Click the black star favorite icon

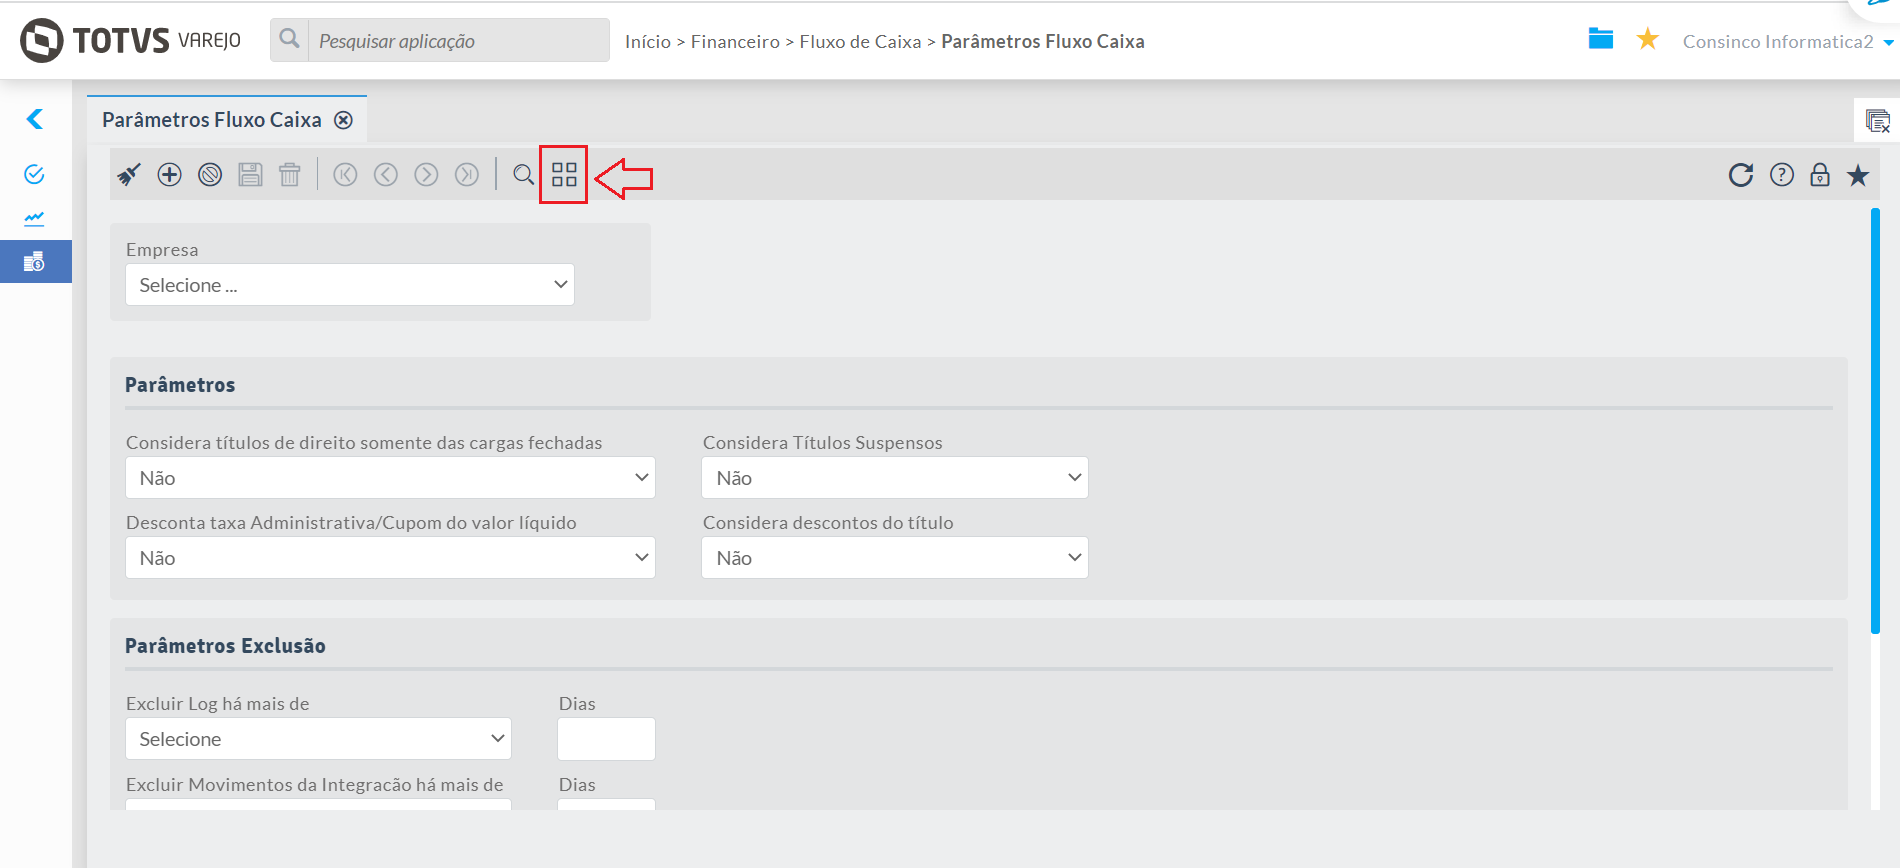1858,175
